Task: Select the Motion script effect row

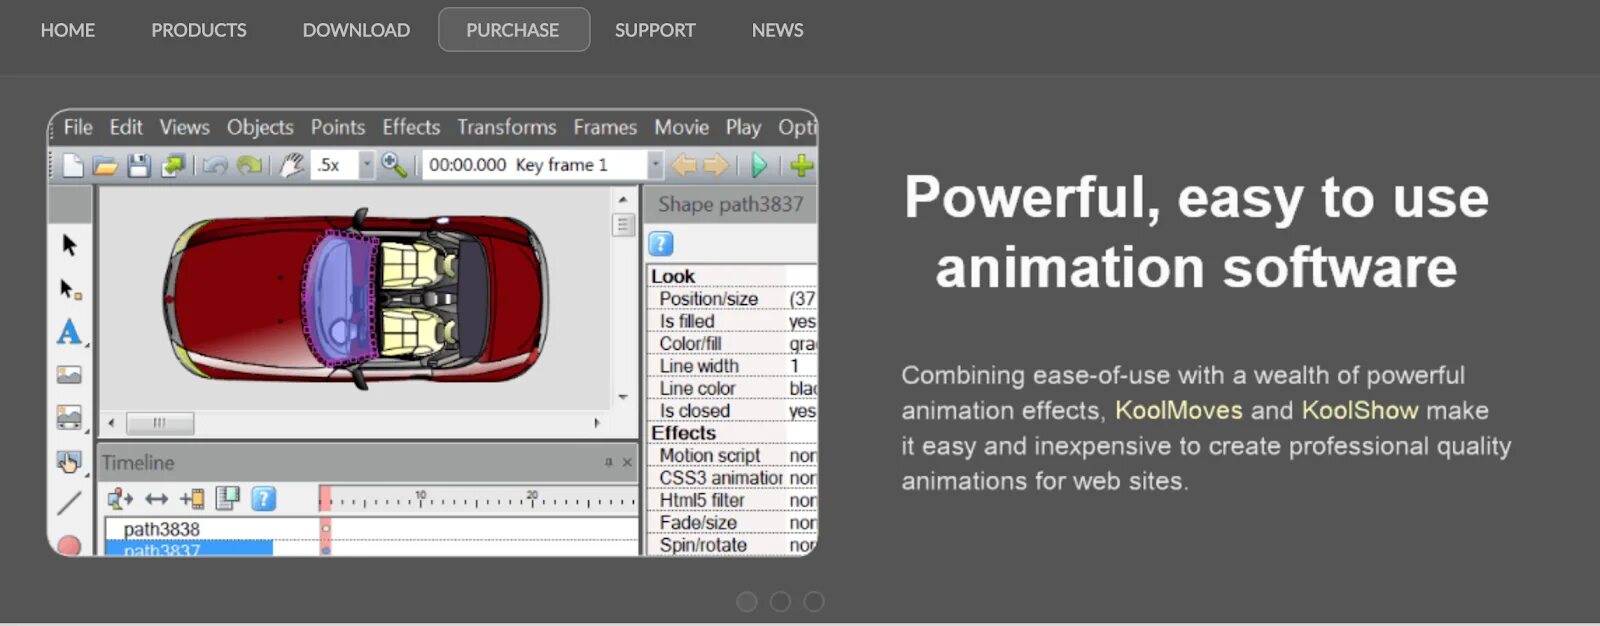Action: click(733, 455)
